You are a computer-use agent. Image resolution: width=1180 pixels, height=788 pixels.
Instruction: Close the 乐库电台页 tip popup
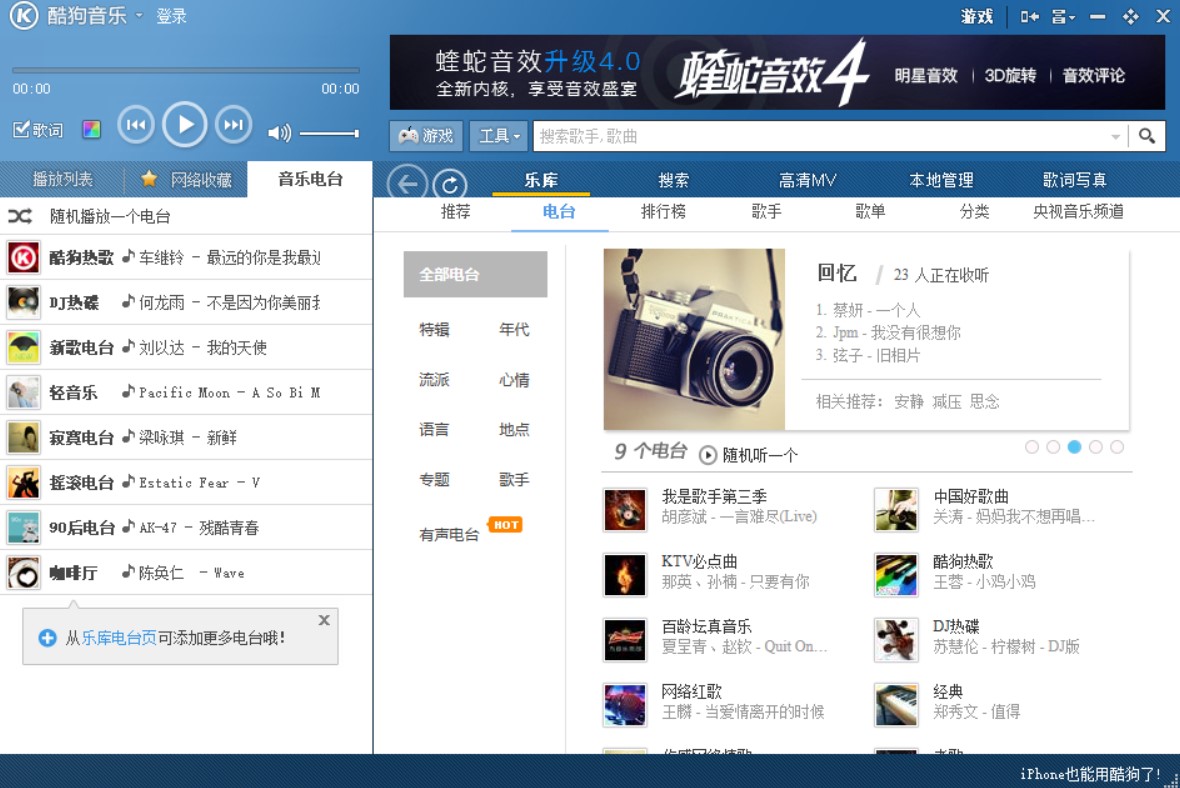click(x=324, y=620)
